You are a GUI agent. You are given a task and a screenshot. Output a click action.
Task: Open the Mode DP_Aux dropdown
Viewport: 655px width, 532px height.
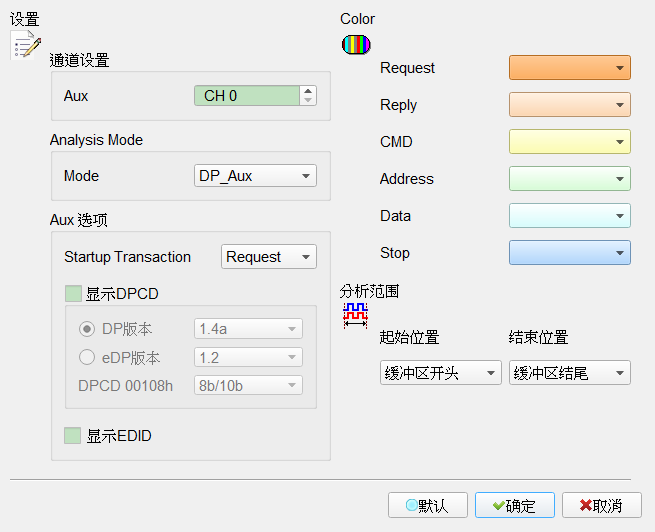coord(255,176)
